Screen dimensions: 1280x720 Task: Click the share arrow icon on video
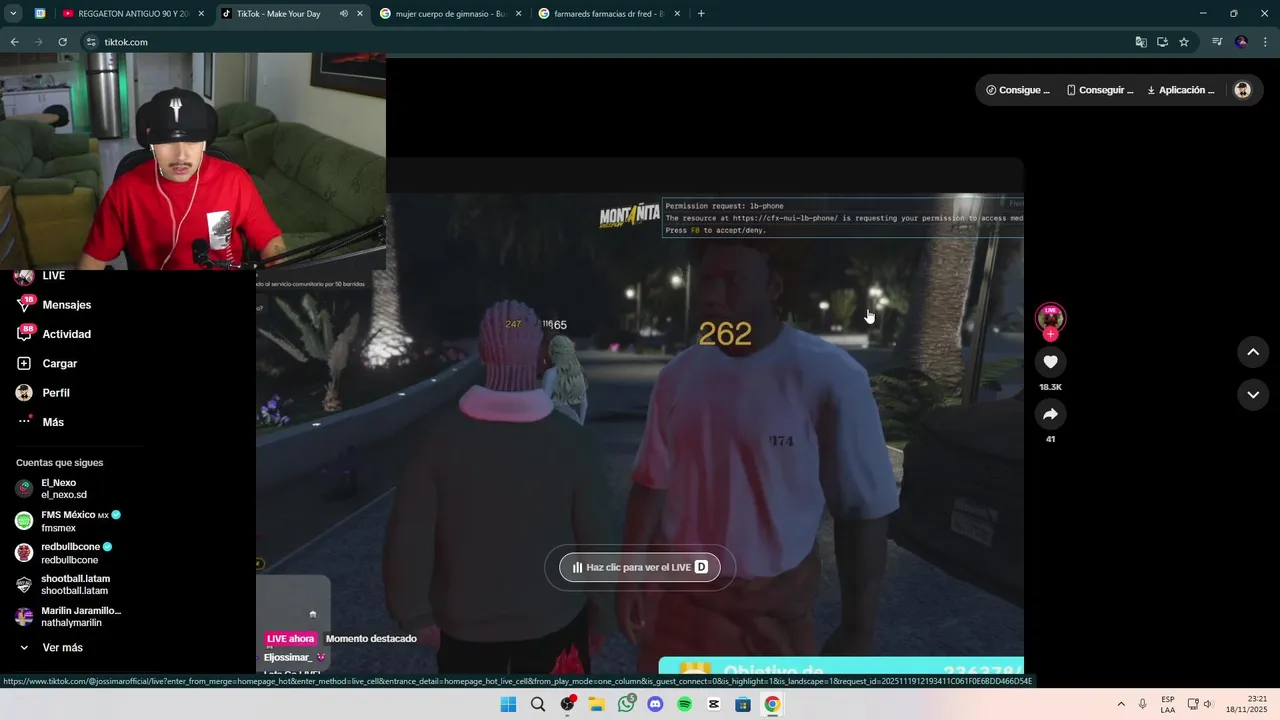click(x=1050, y=414)
